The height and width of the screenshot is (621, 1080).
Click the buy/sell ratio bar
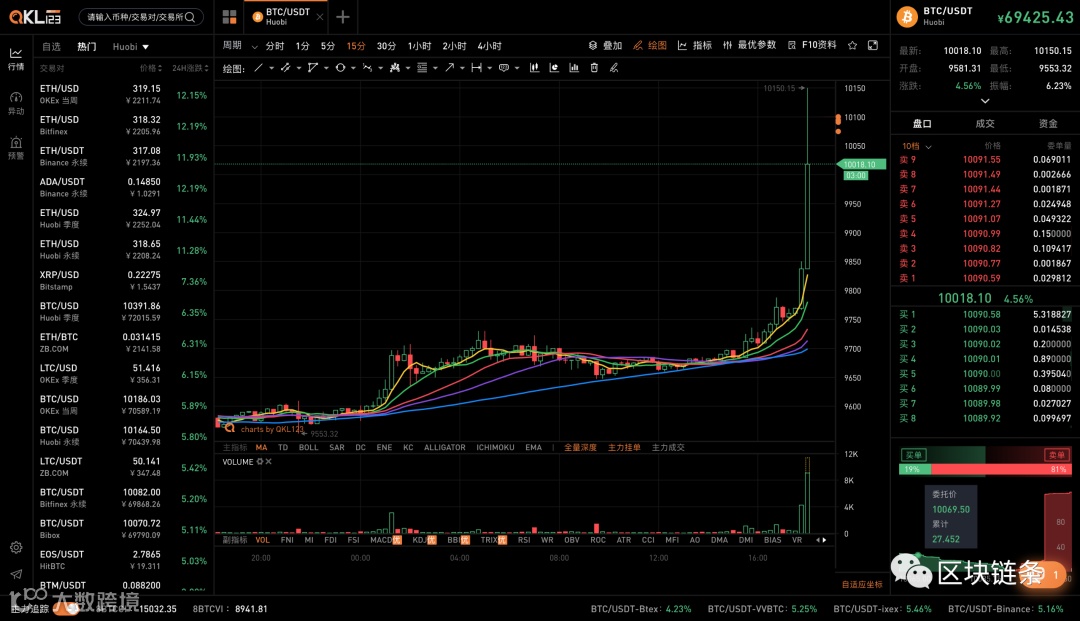pyautogui.click(x=985, y=469)
